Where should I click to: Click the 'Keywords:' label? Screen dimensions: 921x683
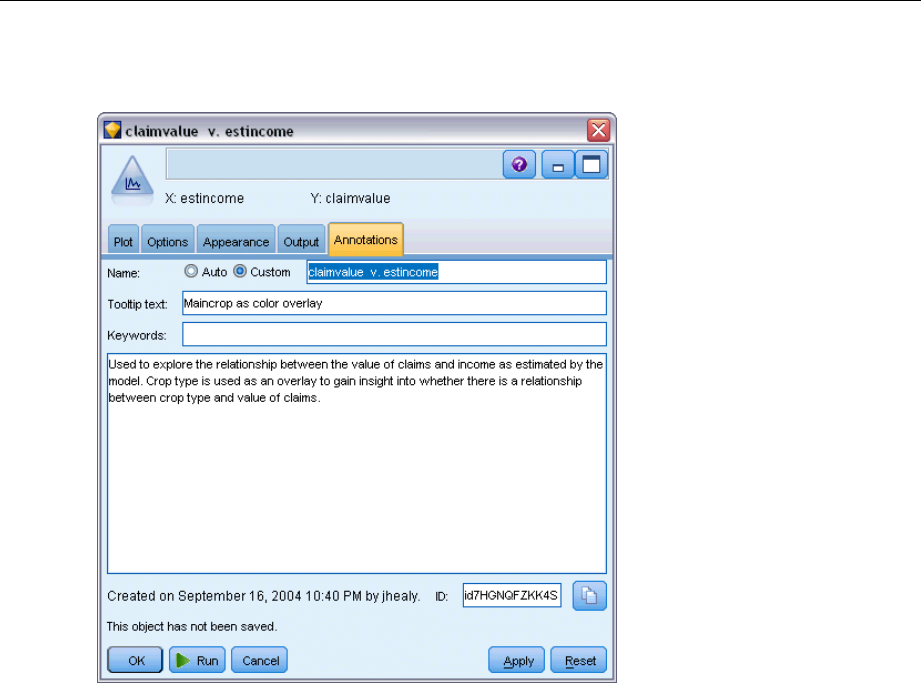click(x=137, y=335)
